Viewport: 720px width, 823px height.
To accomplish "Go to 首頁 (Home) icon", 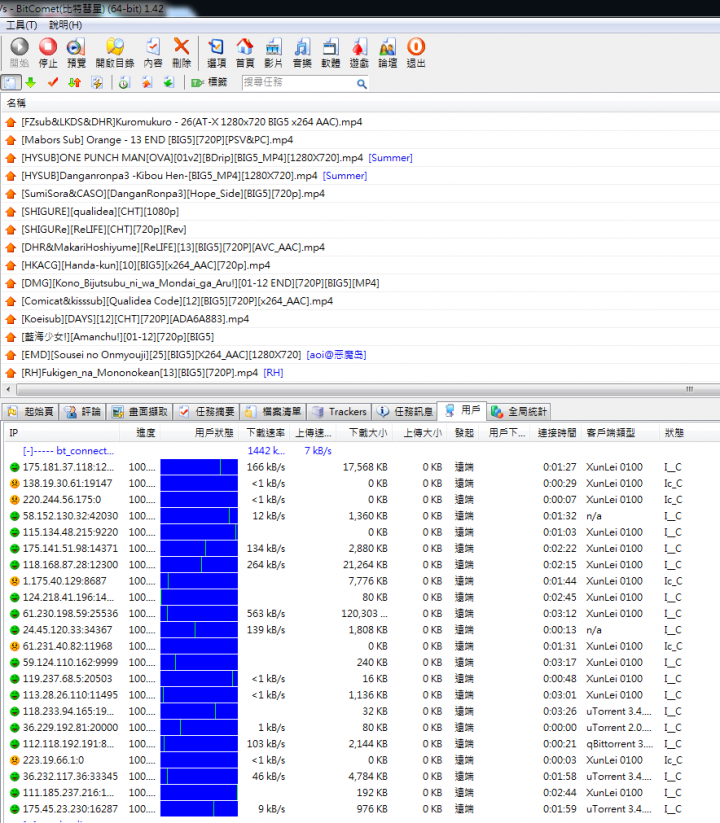I will (x=245, y=52).
